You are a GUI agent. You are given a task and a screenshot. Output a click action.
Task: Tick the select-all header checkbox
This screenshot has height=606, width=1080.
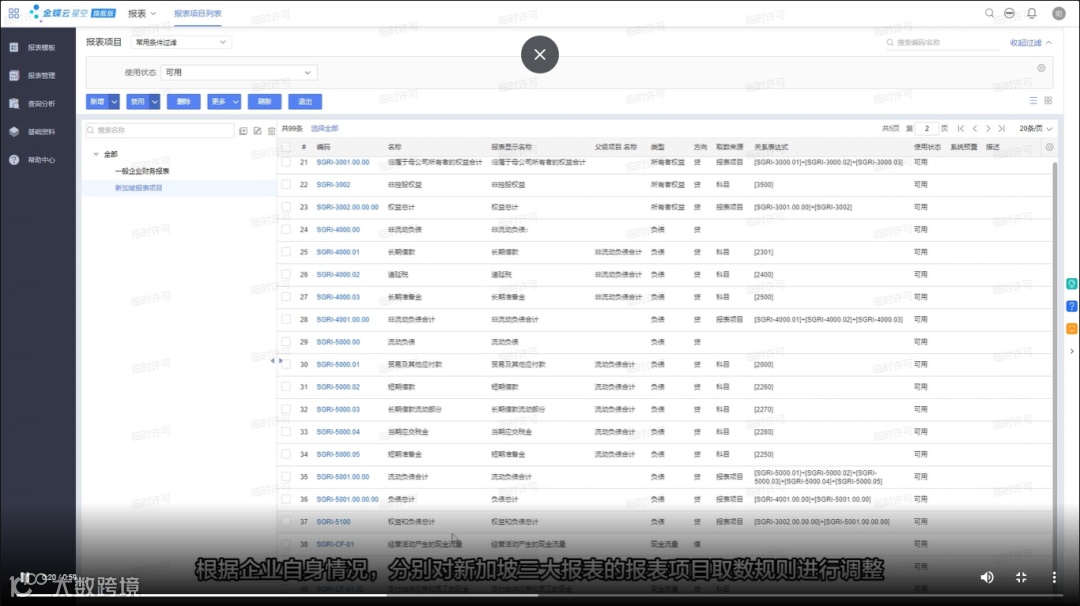(x=286, y=147)
